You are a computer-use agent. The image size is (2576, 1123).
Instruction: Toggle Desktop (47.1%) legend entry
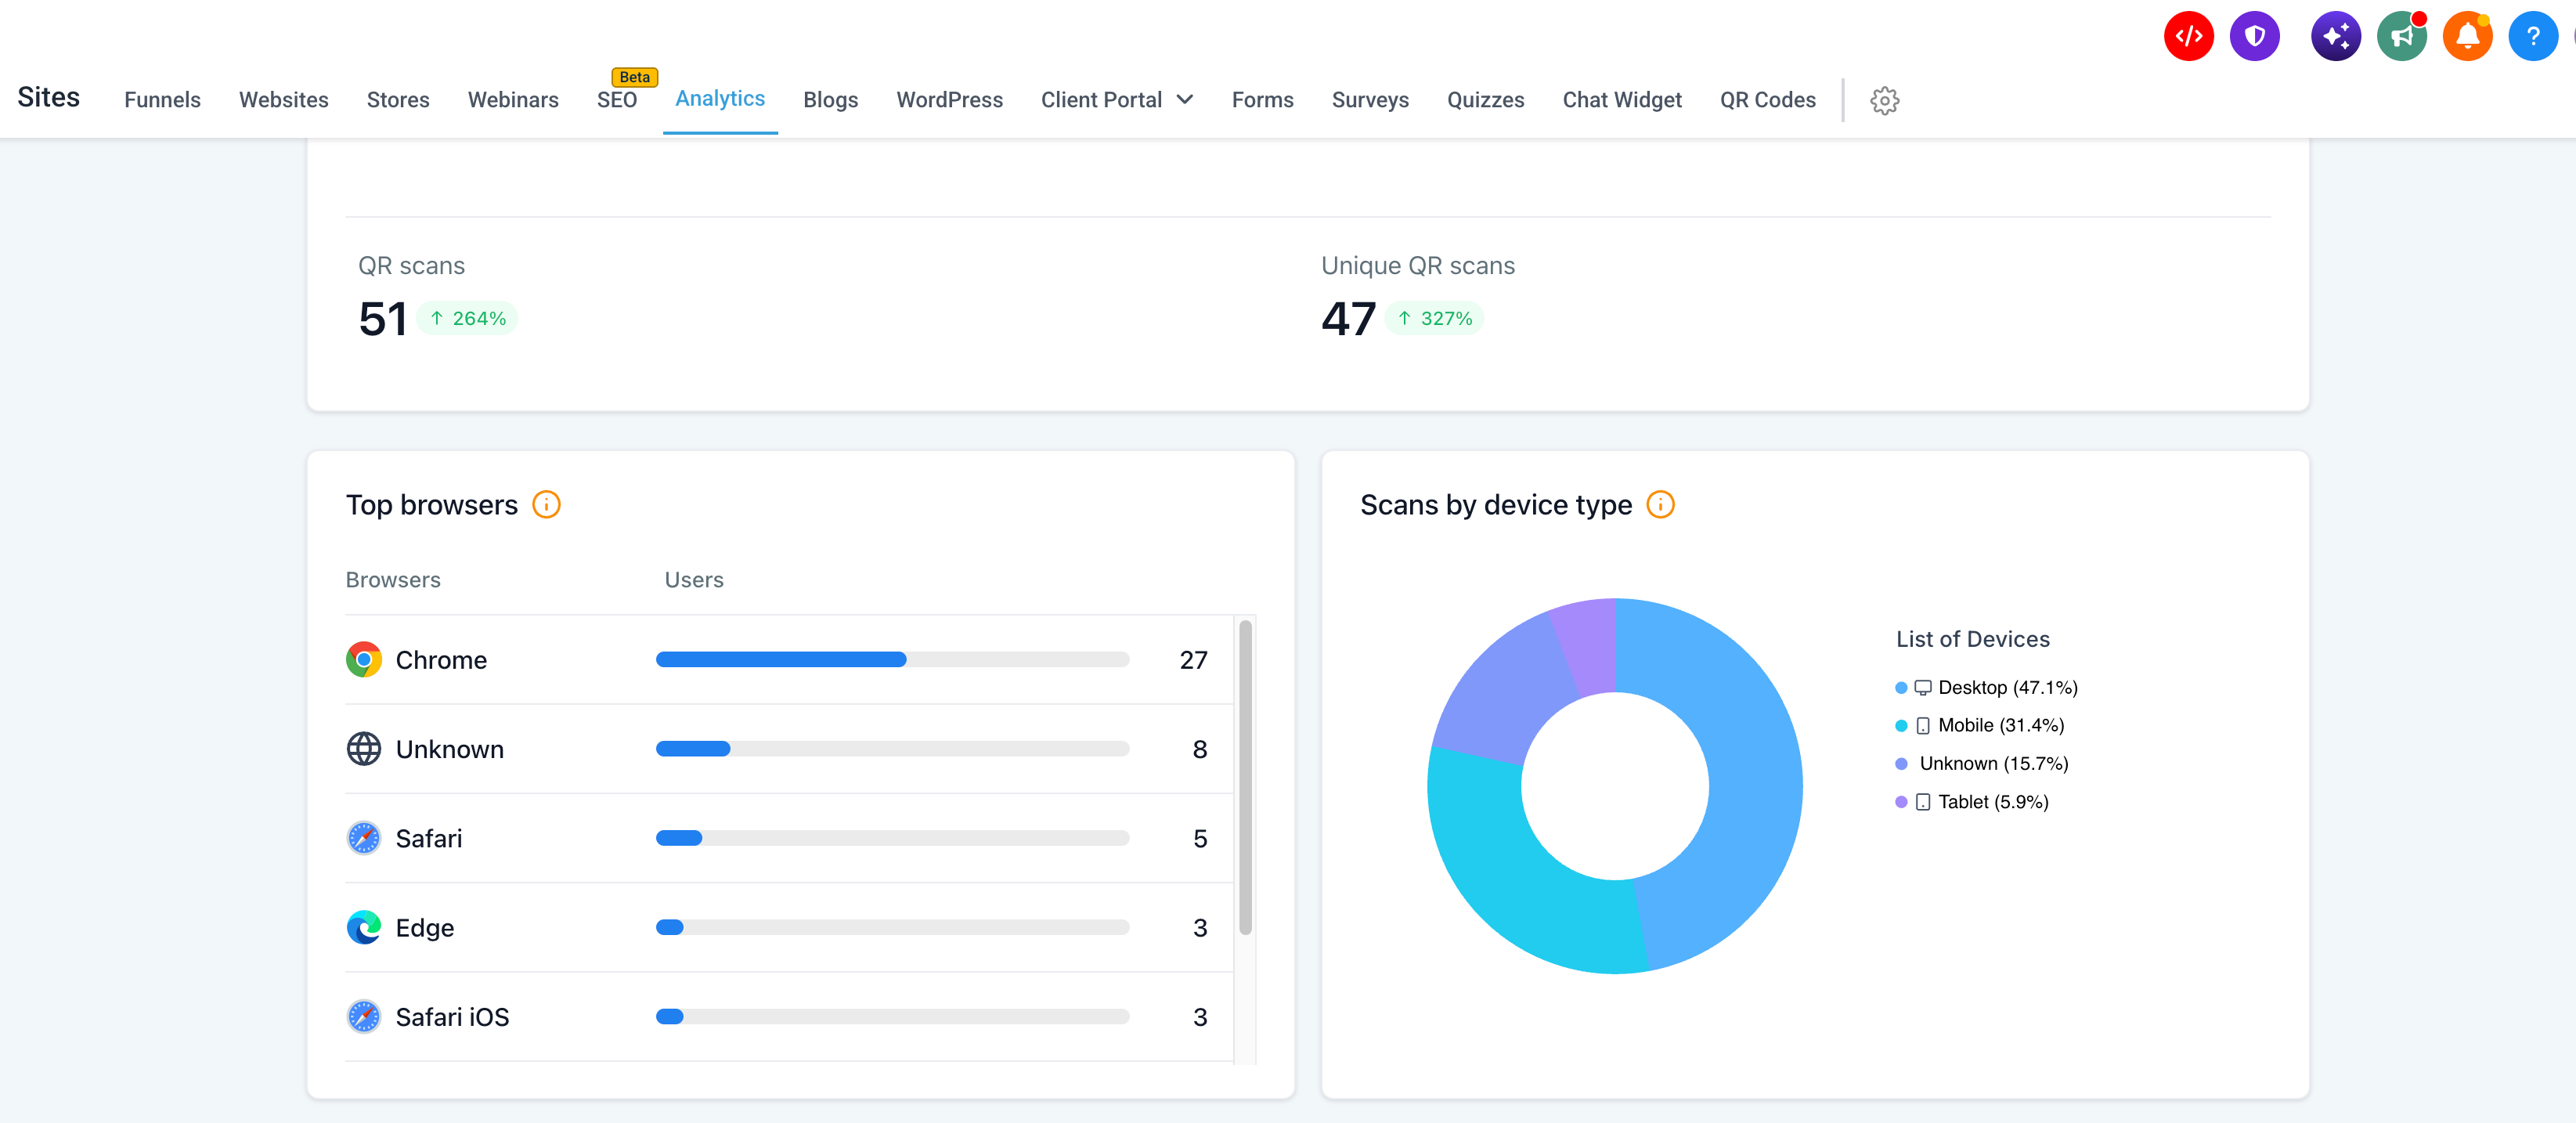click(x=1987, y=688)
